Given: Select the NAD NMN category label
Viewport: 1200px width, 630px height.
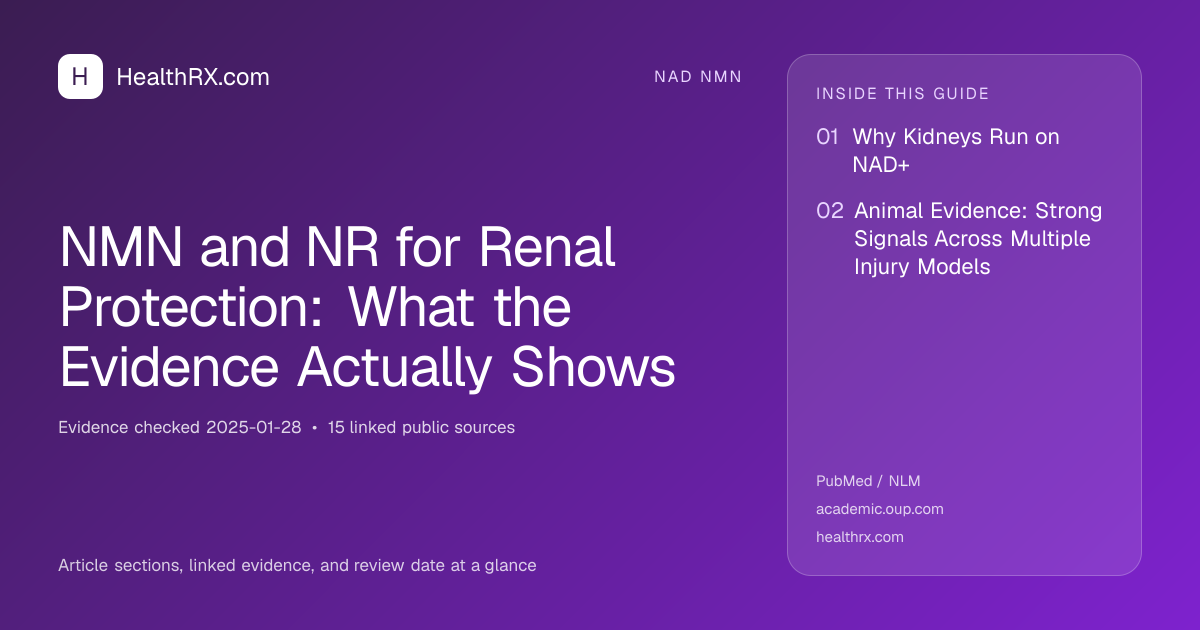Looking at the screenshot, I should coord(698,77).
